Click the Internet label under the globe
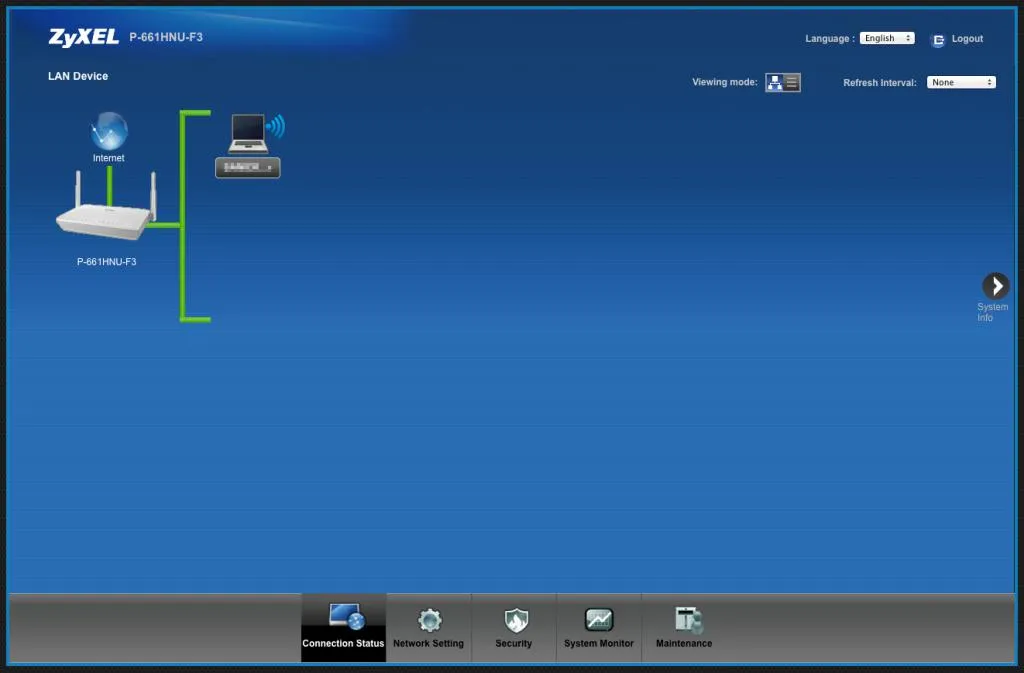Viewport: 1024px width, 673px height. 108,158
